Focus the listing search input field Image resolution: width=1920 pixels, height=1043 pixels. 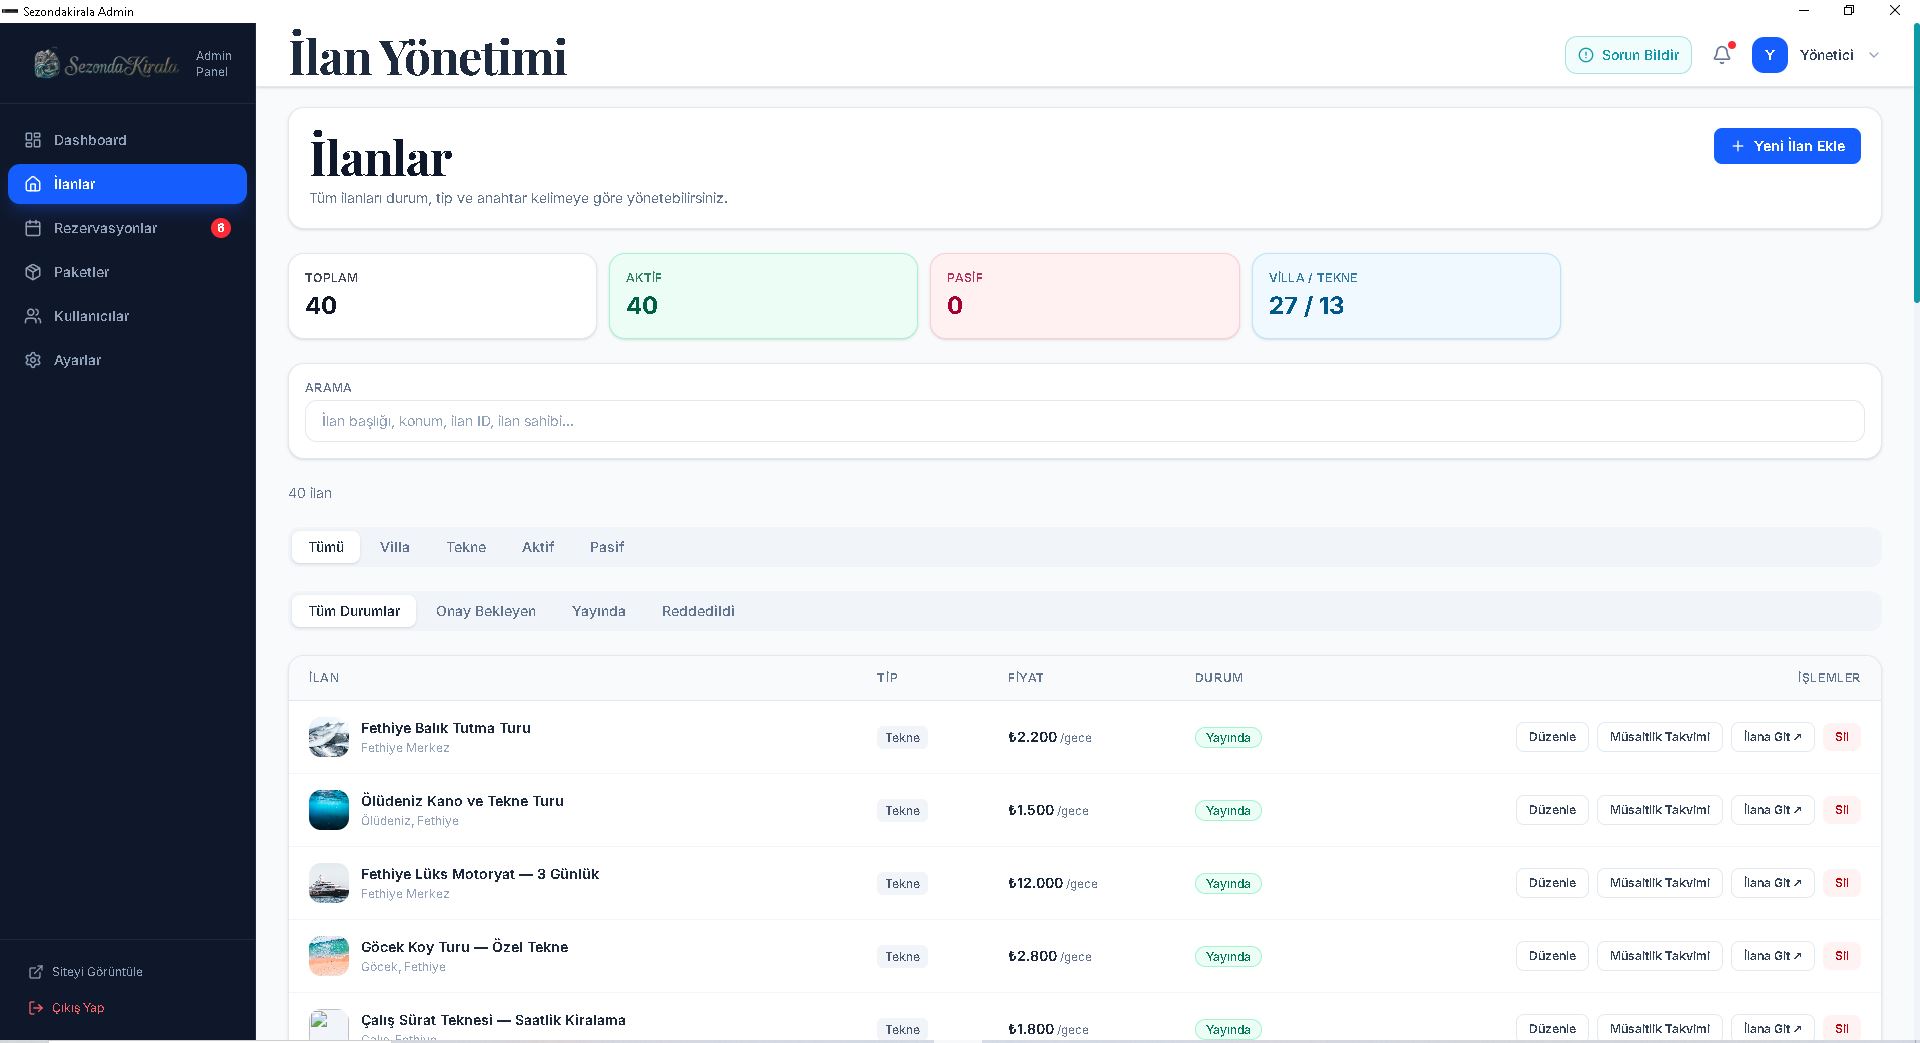(1085, 421)
